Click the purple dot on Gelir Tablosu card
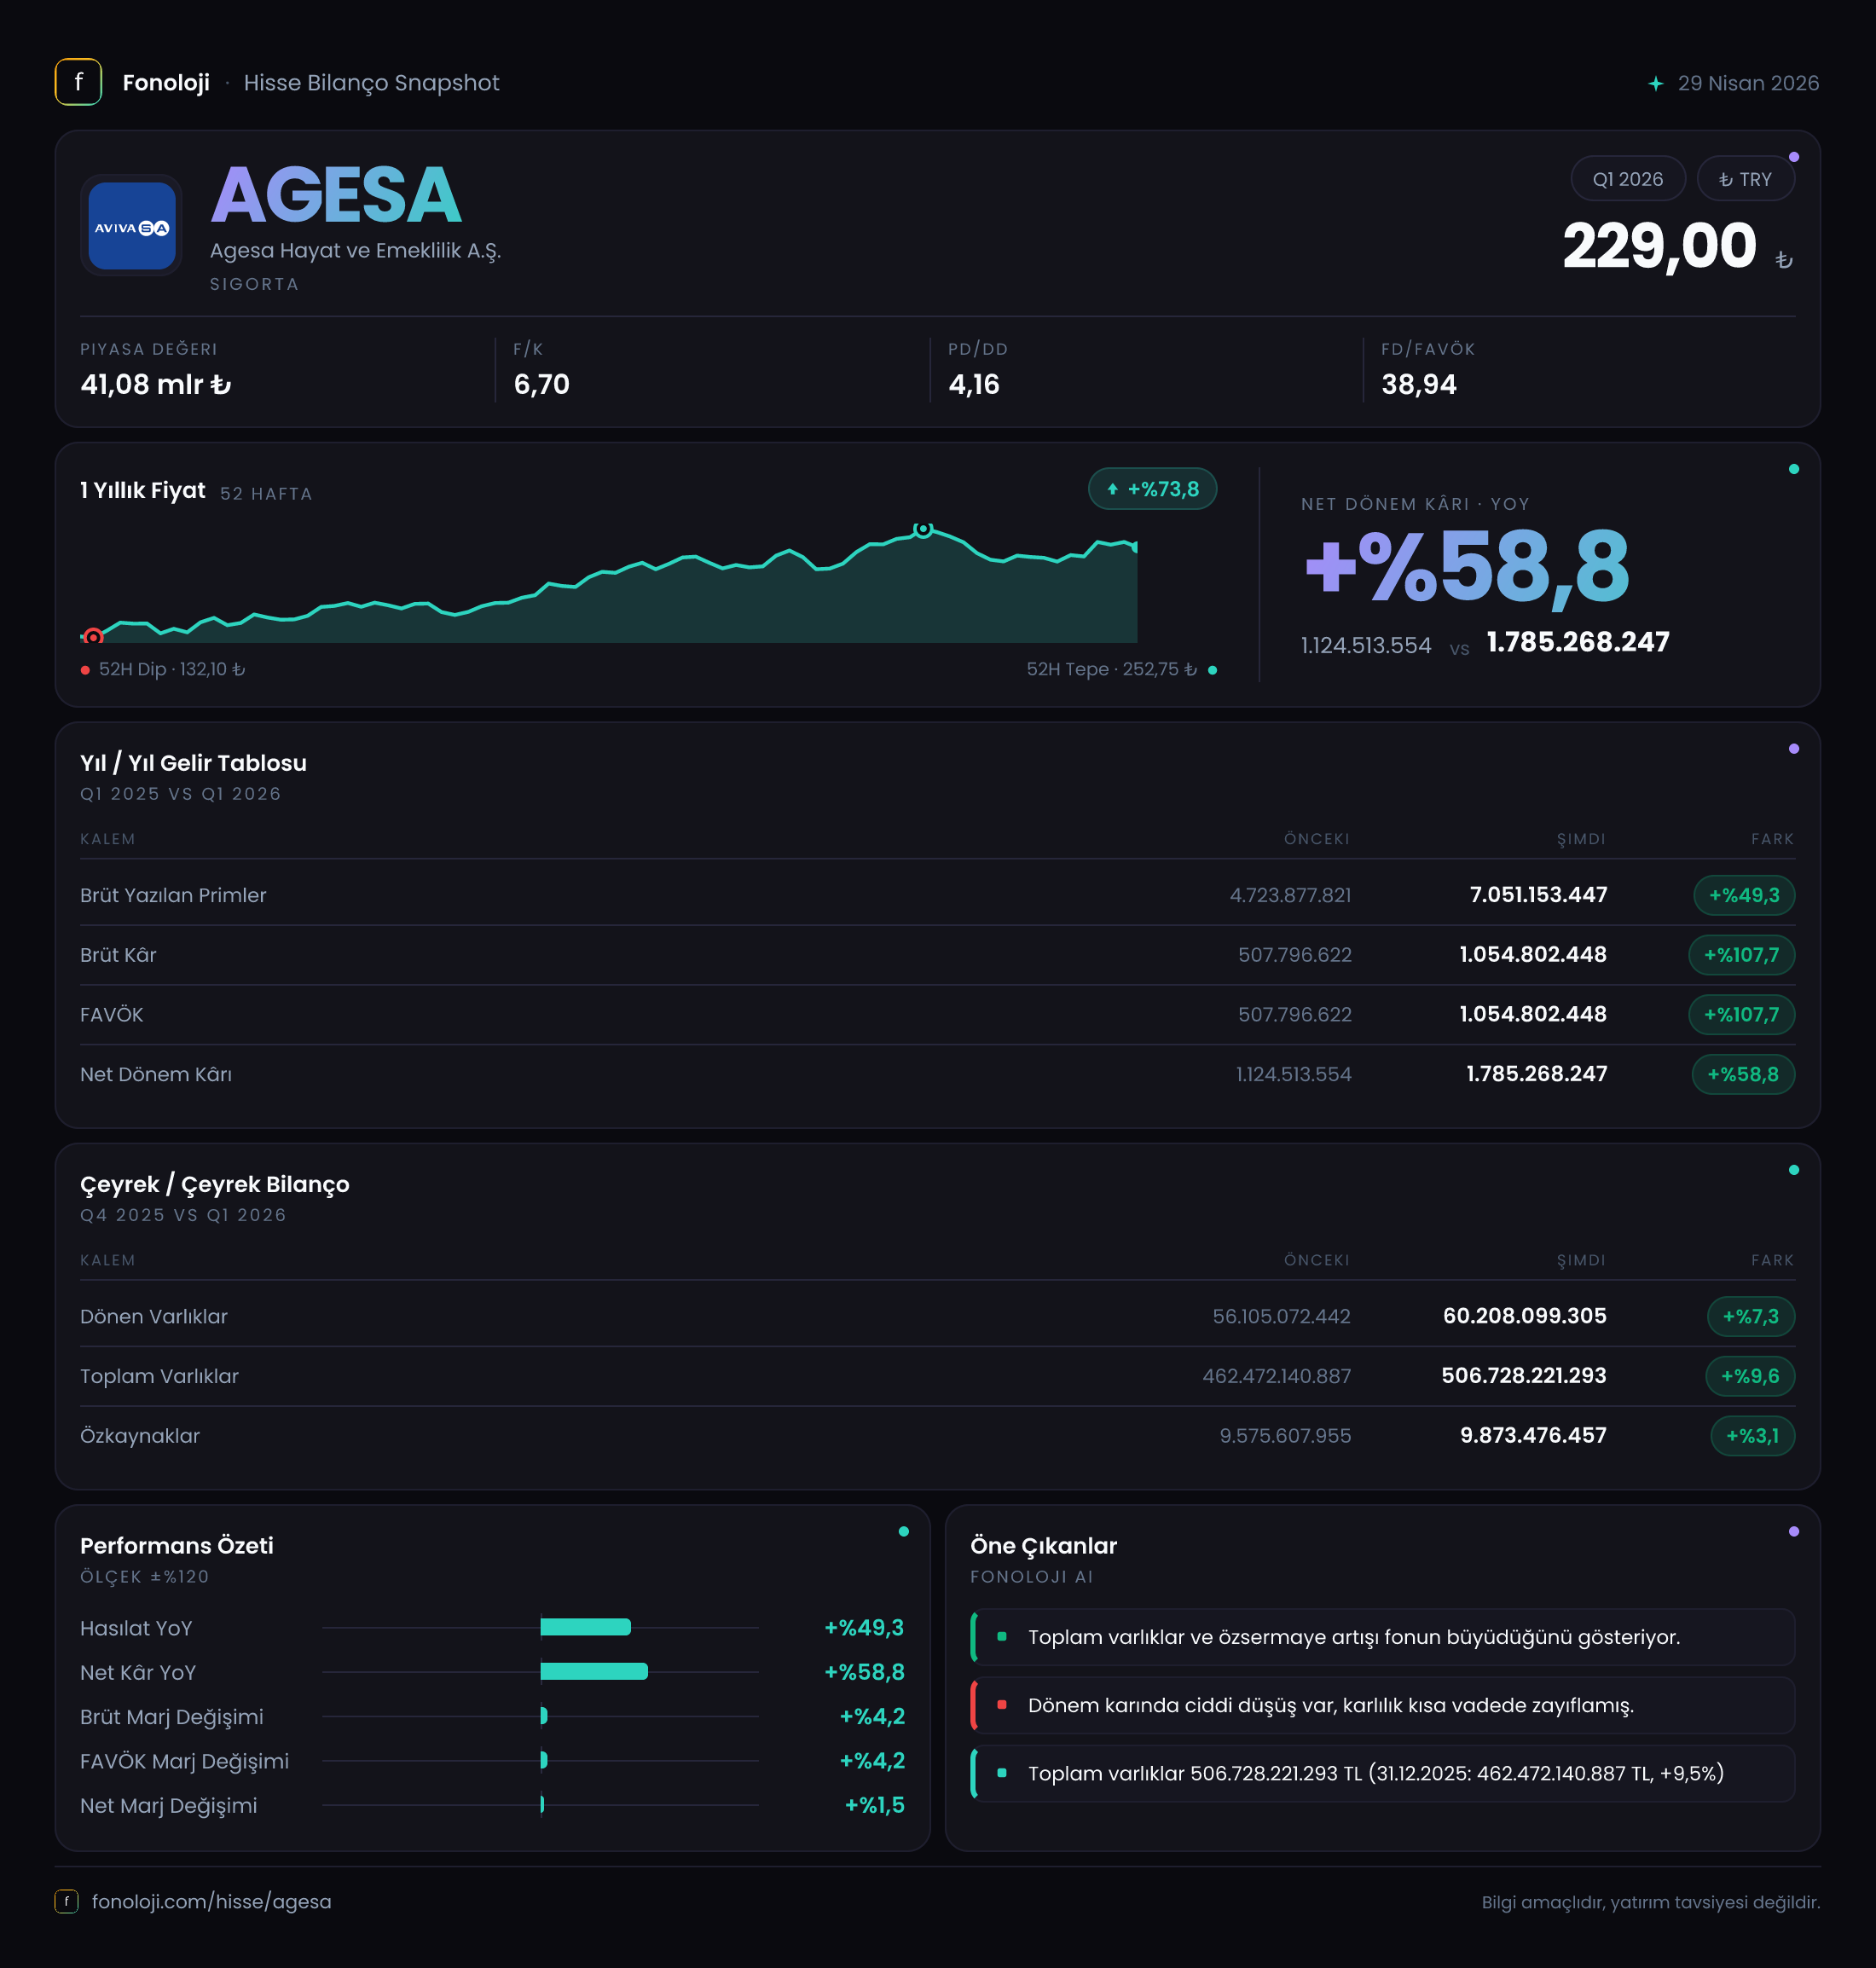This screenshot has width=1876, height=1968. pyautogui.click(x=1794, y=748)
